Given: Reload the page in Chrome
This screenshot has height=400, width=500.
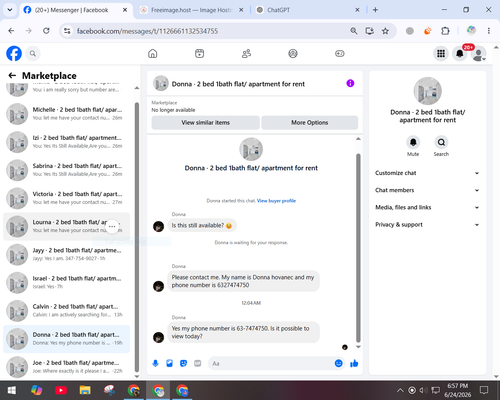Looking at the screenshot, I should pyautogui.click(x=46, y=31).
